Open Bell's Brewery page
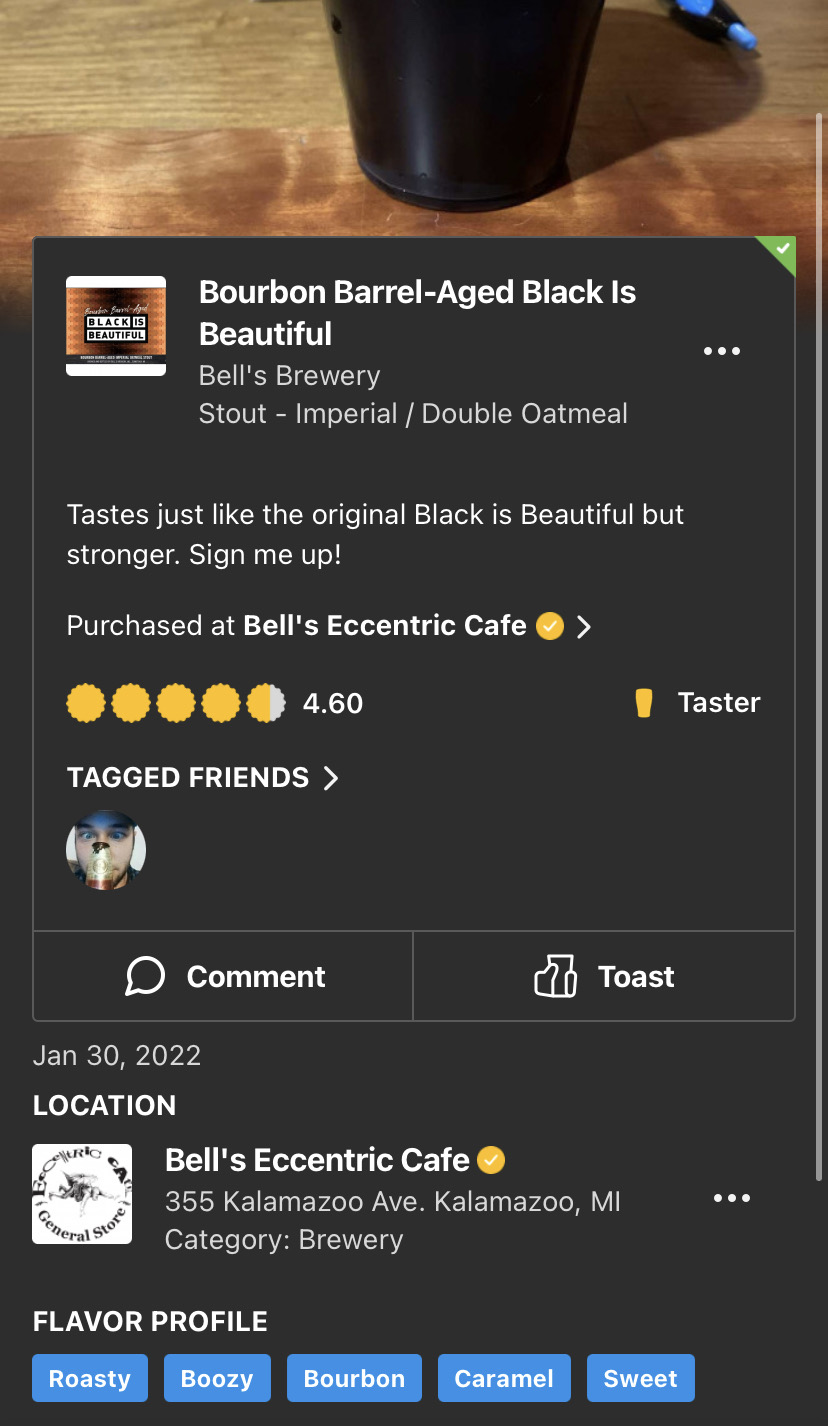 click(x=290, y=376)
